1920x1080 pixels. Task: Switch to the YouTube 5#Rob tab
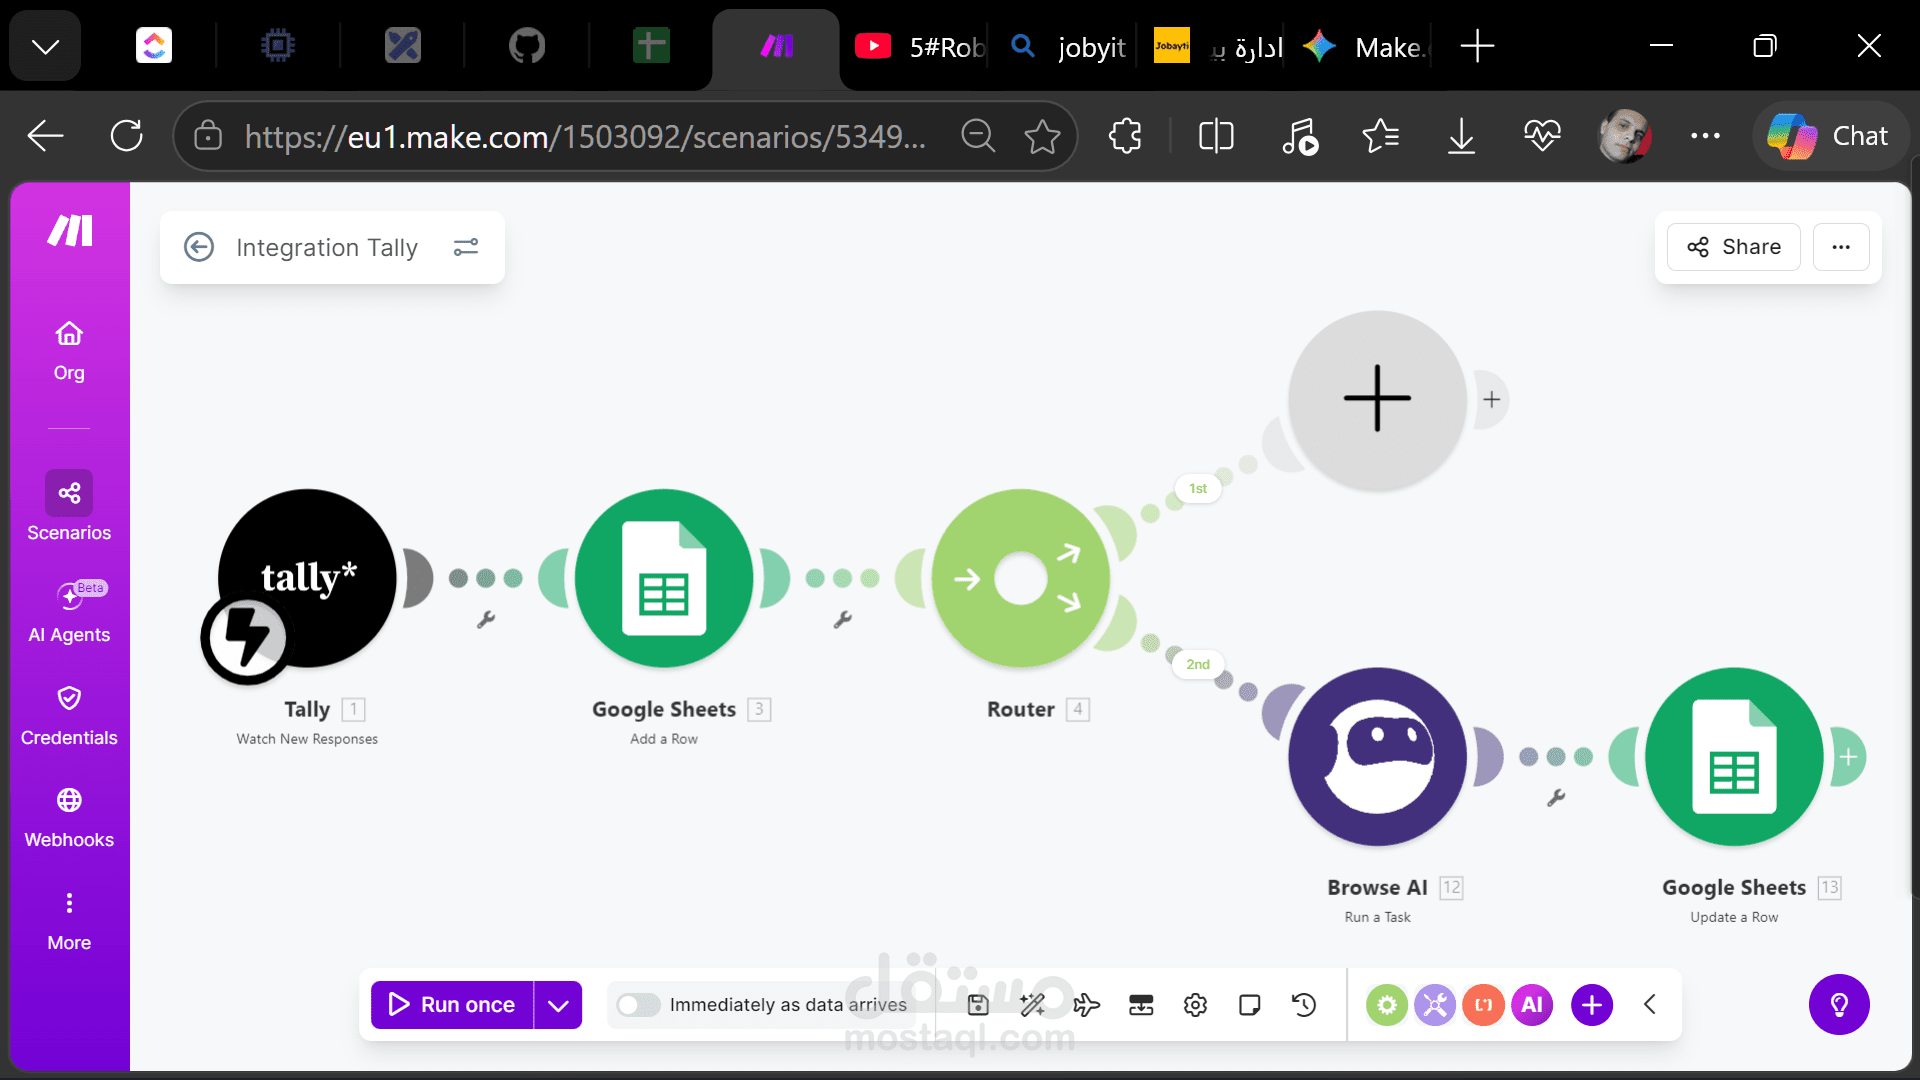919,46
